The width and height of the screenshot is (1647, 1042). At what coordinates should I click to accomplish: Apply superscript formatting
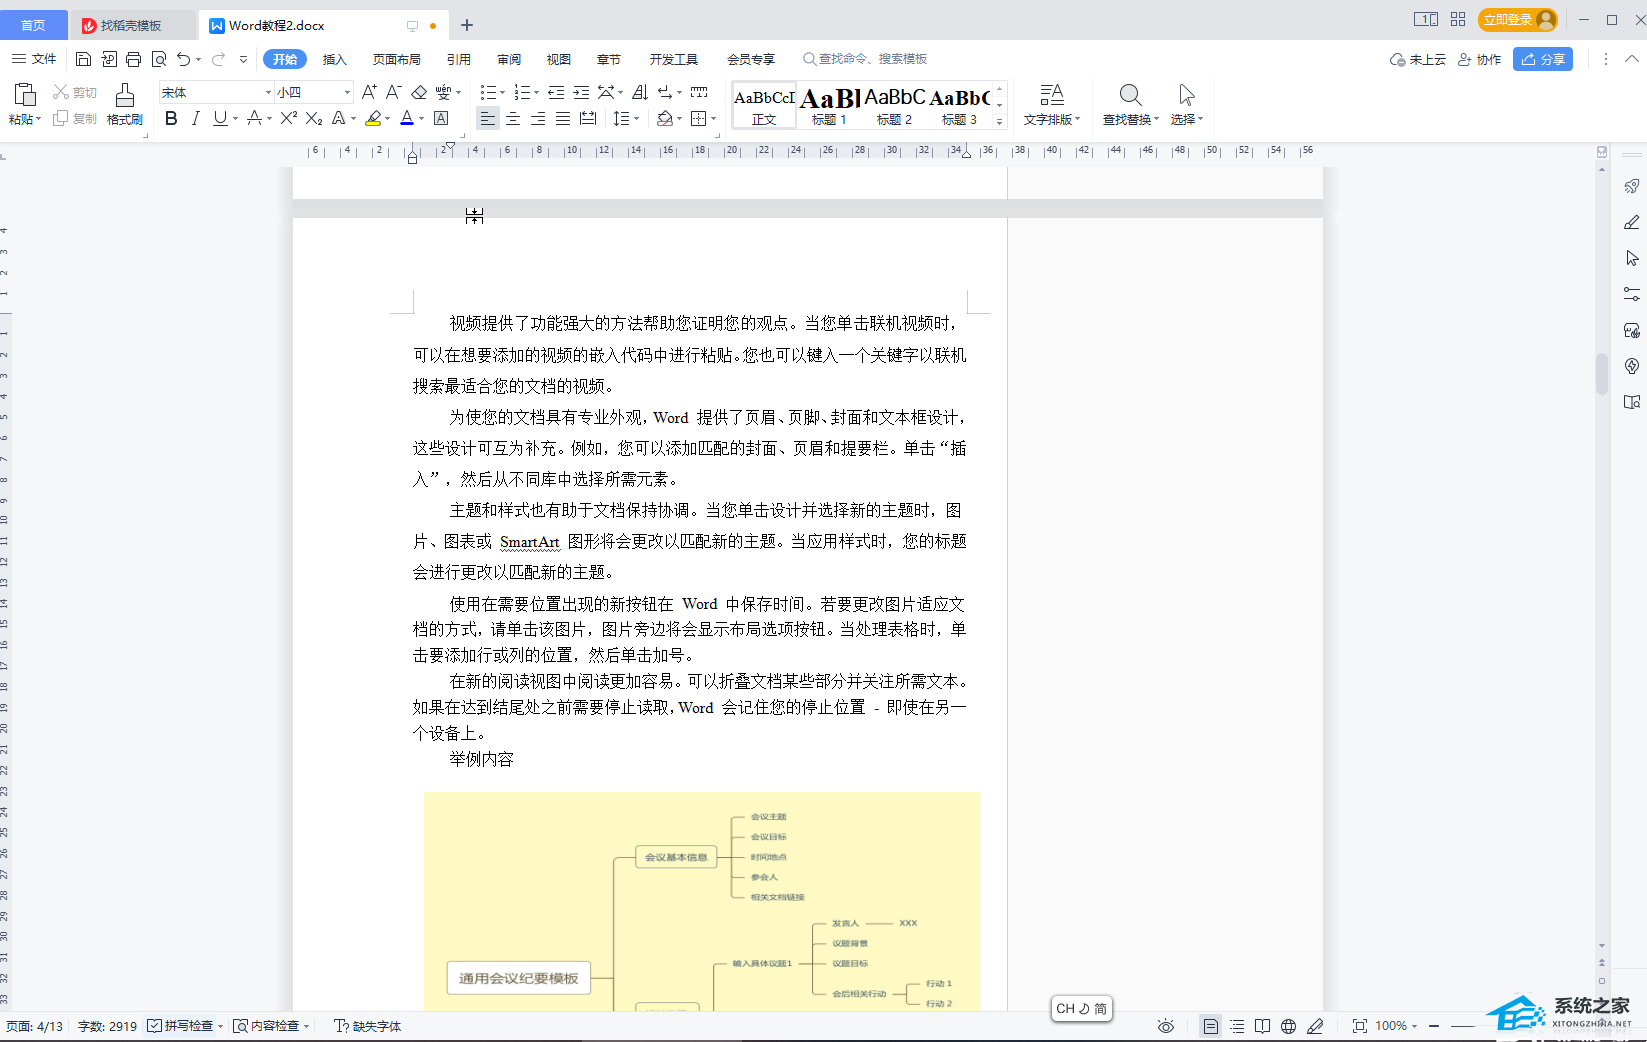pos(288,118)
